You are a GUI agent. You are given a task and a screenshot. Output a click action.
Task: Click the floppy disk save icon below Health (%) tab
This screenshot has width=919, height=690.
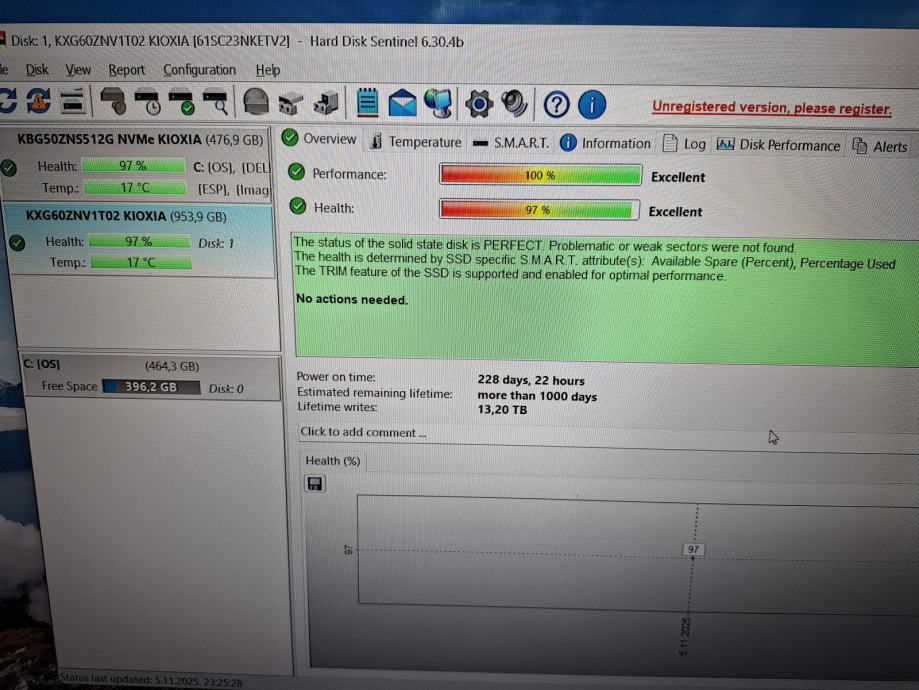pos(315,484)
